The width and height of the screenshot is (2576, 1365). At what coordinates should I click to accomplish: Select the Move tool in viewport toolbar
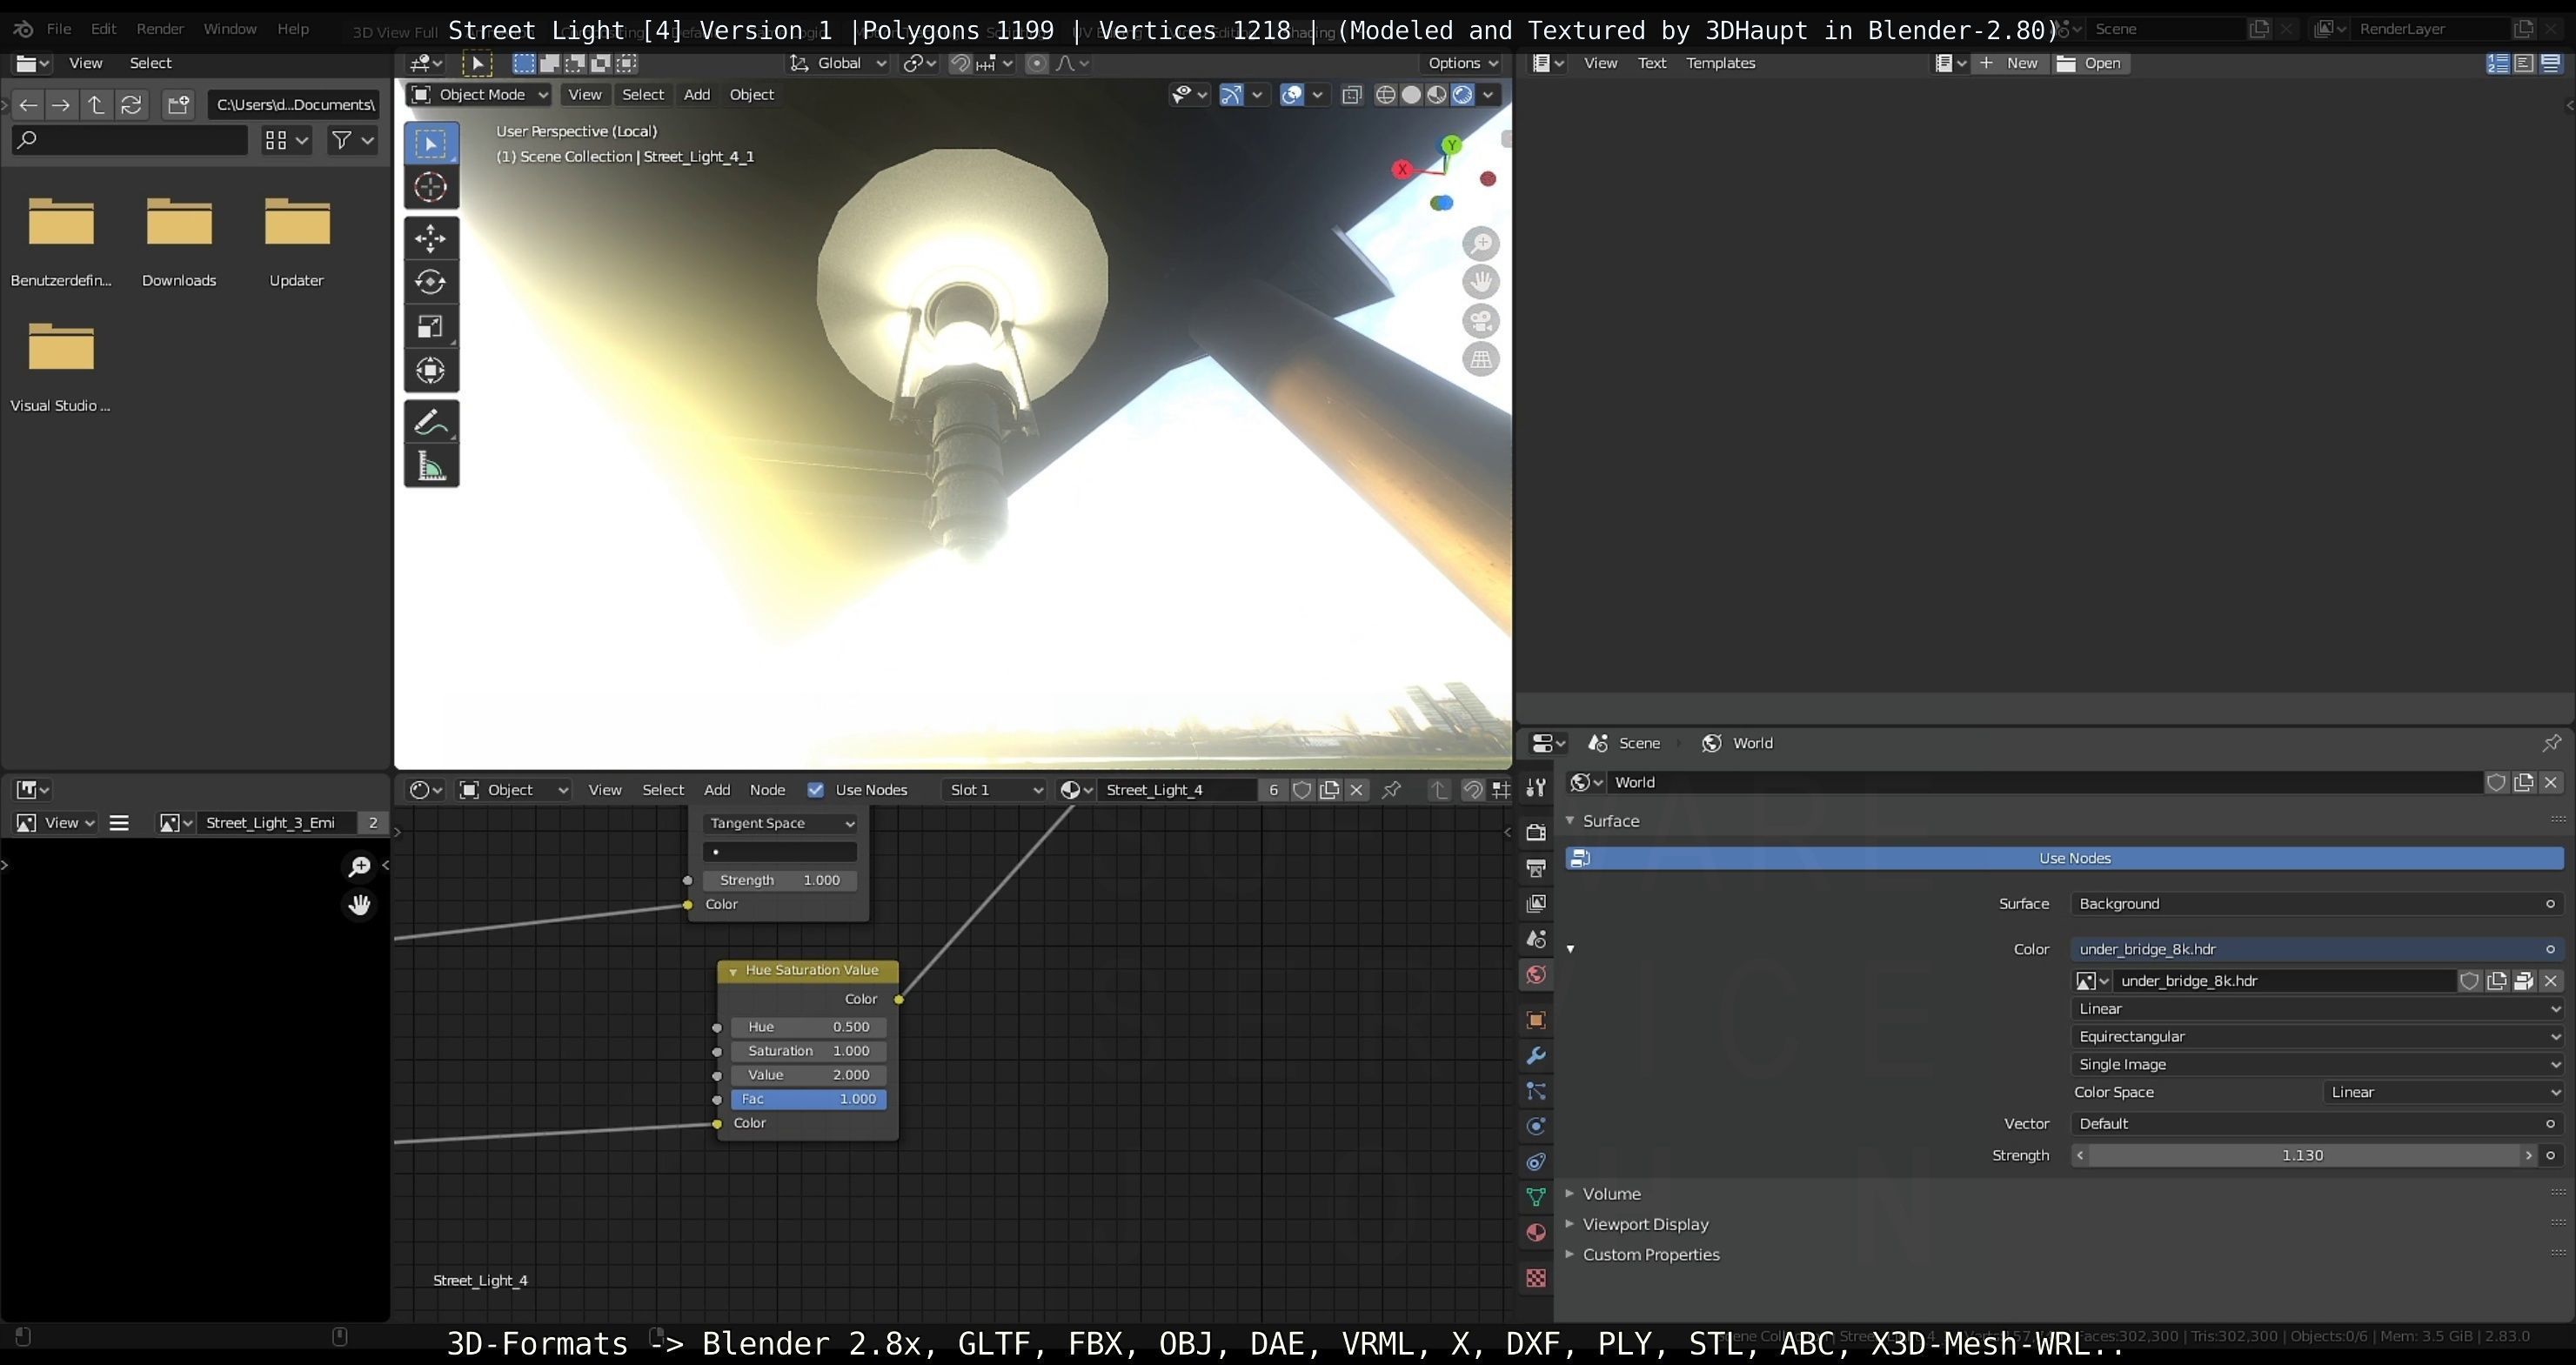point(430,238)
